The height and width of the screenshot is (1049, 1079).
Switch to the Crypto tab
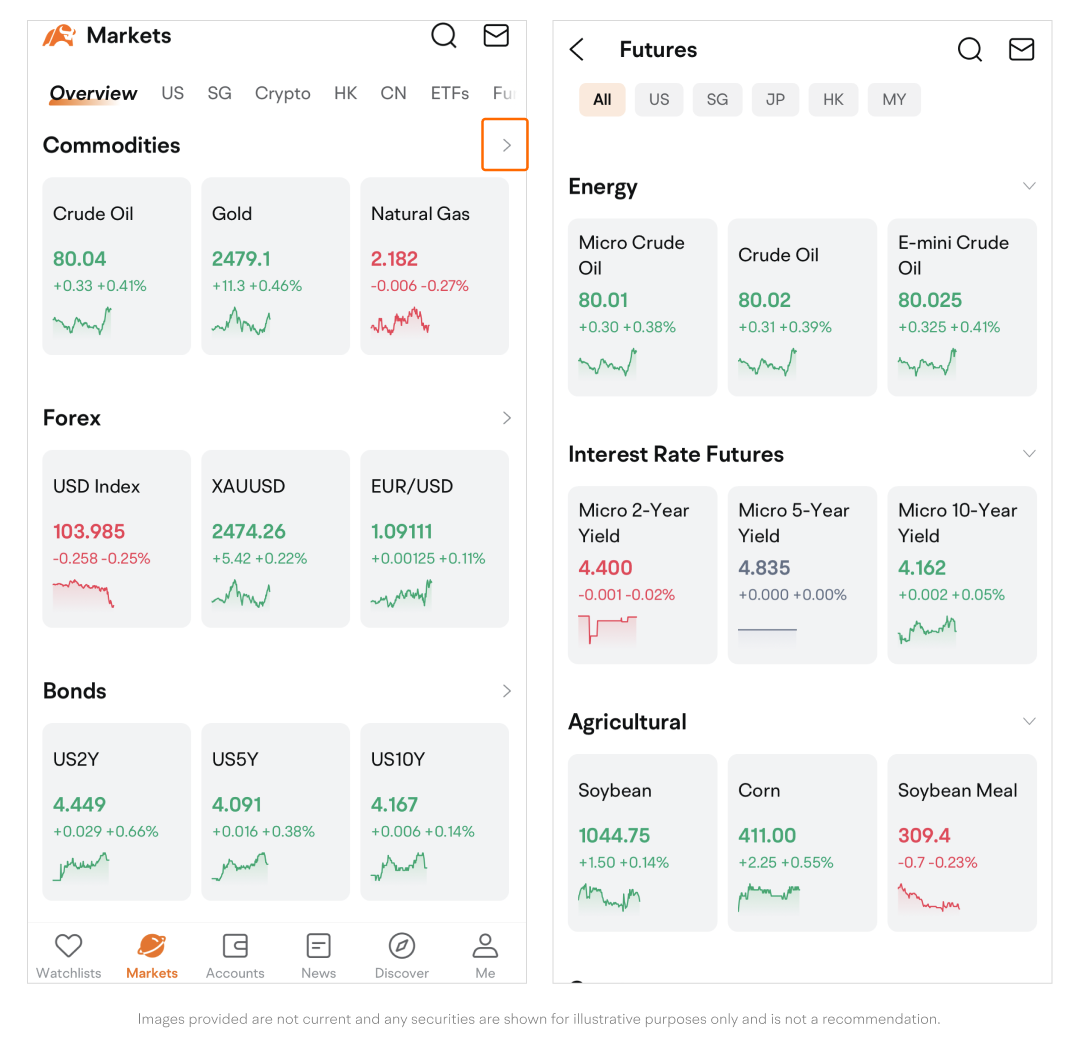[x=283, y=93]
